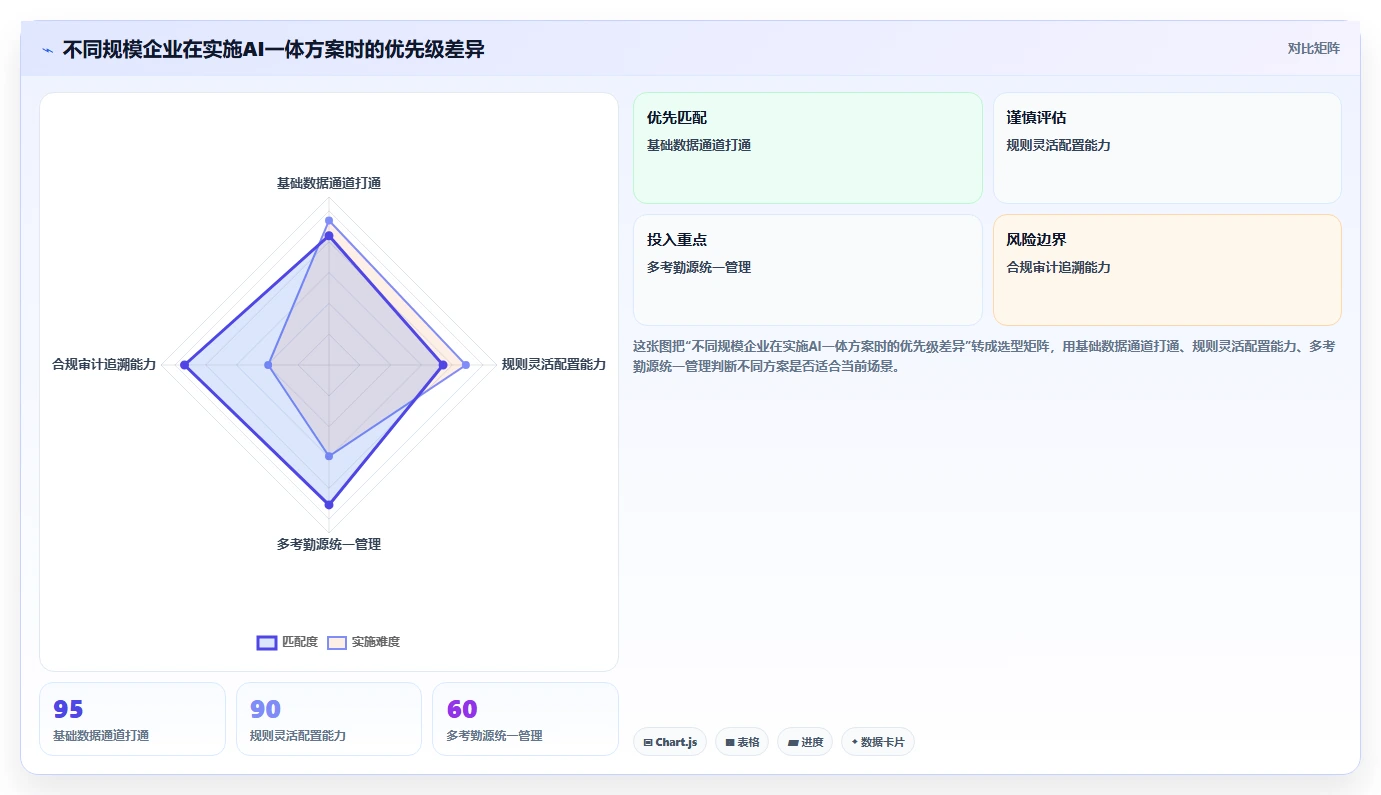This screenshot has width=1381, height=795.
Task: Click 规则灵活配置能力 text inside 谨慎评估 card
Action: 1058,145
